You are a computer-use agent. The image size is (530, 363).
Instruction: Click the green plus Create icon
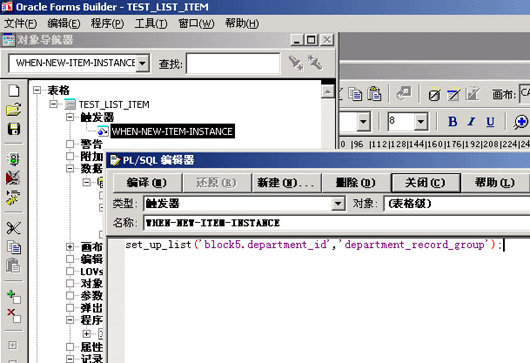pos(14,296)
